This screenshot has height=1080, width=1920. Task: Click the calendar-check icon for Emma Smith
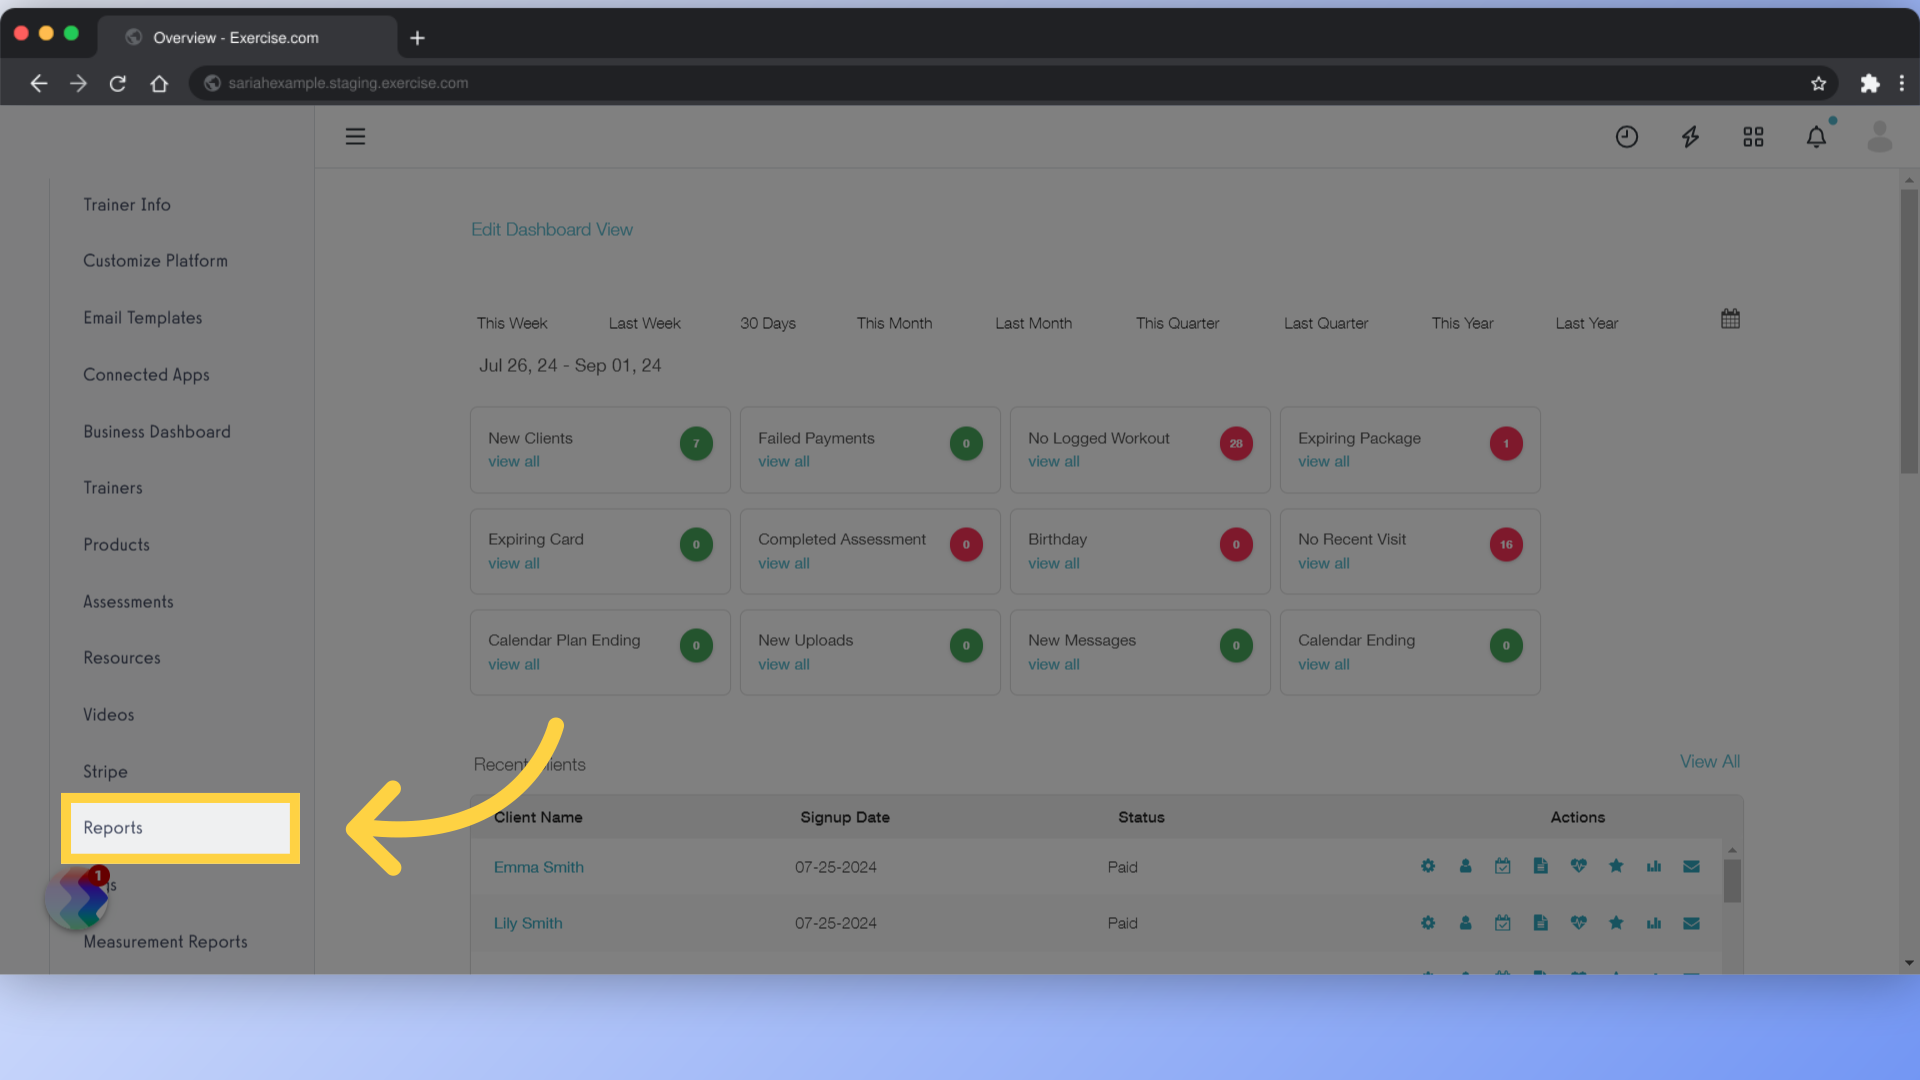(1503, 866)
